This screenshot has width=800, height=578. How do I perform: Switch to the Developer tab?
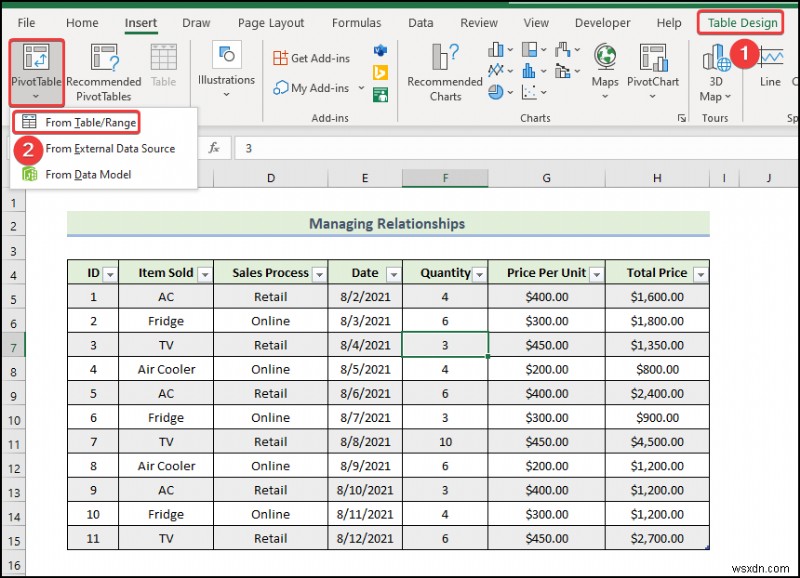pos(603,23)
